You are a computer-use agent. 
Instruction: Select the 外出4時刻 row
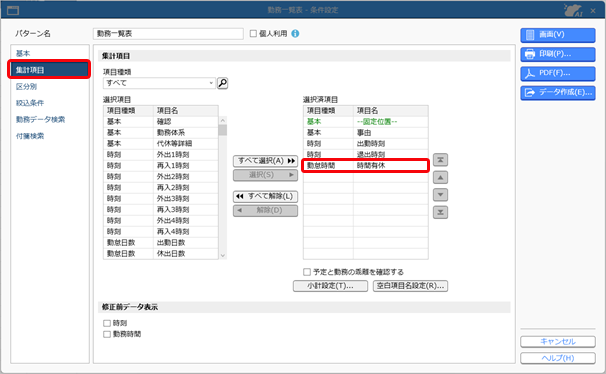point(161,221)
